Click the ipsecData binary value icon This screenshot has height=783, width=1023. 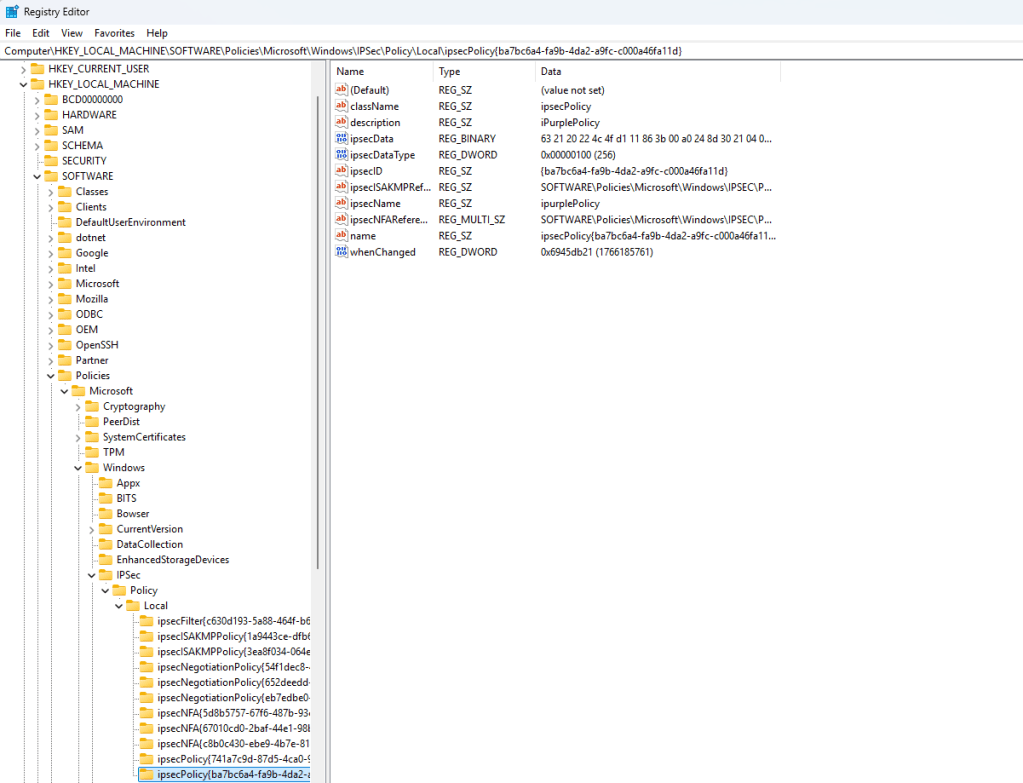tap(342, 139)
